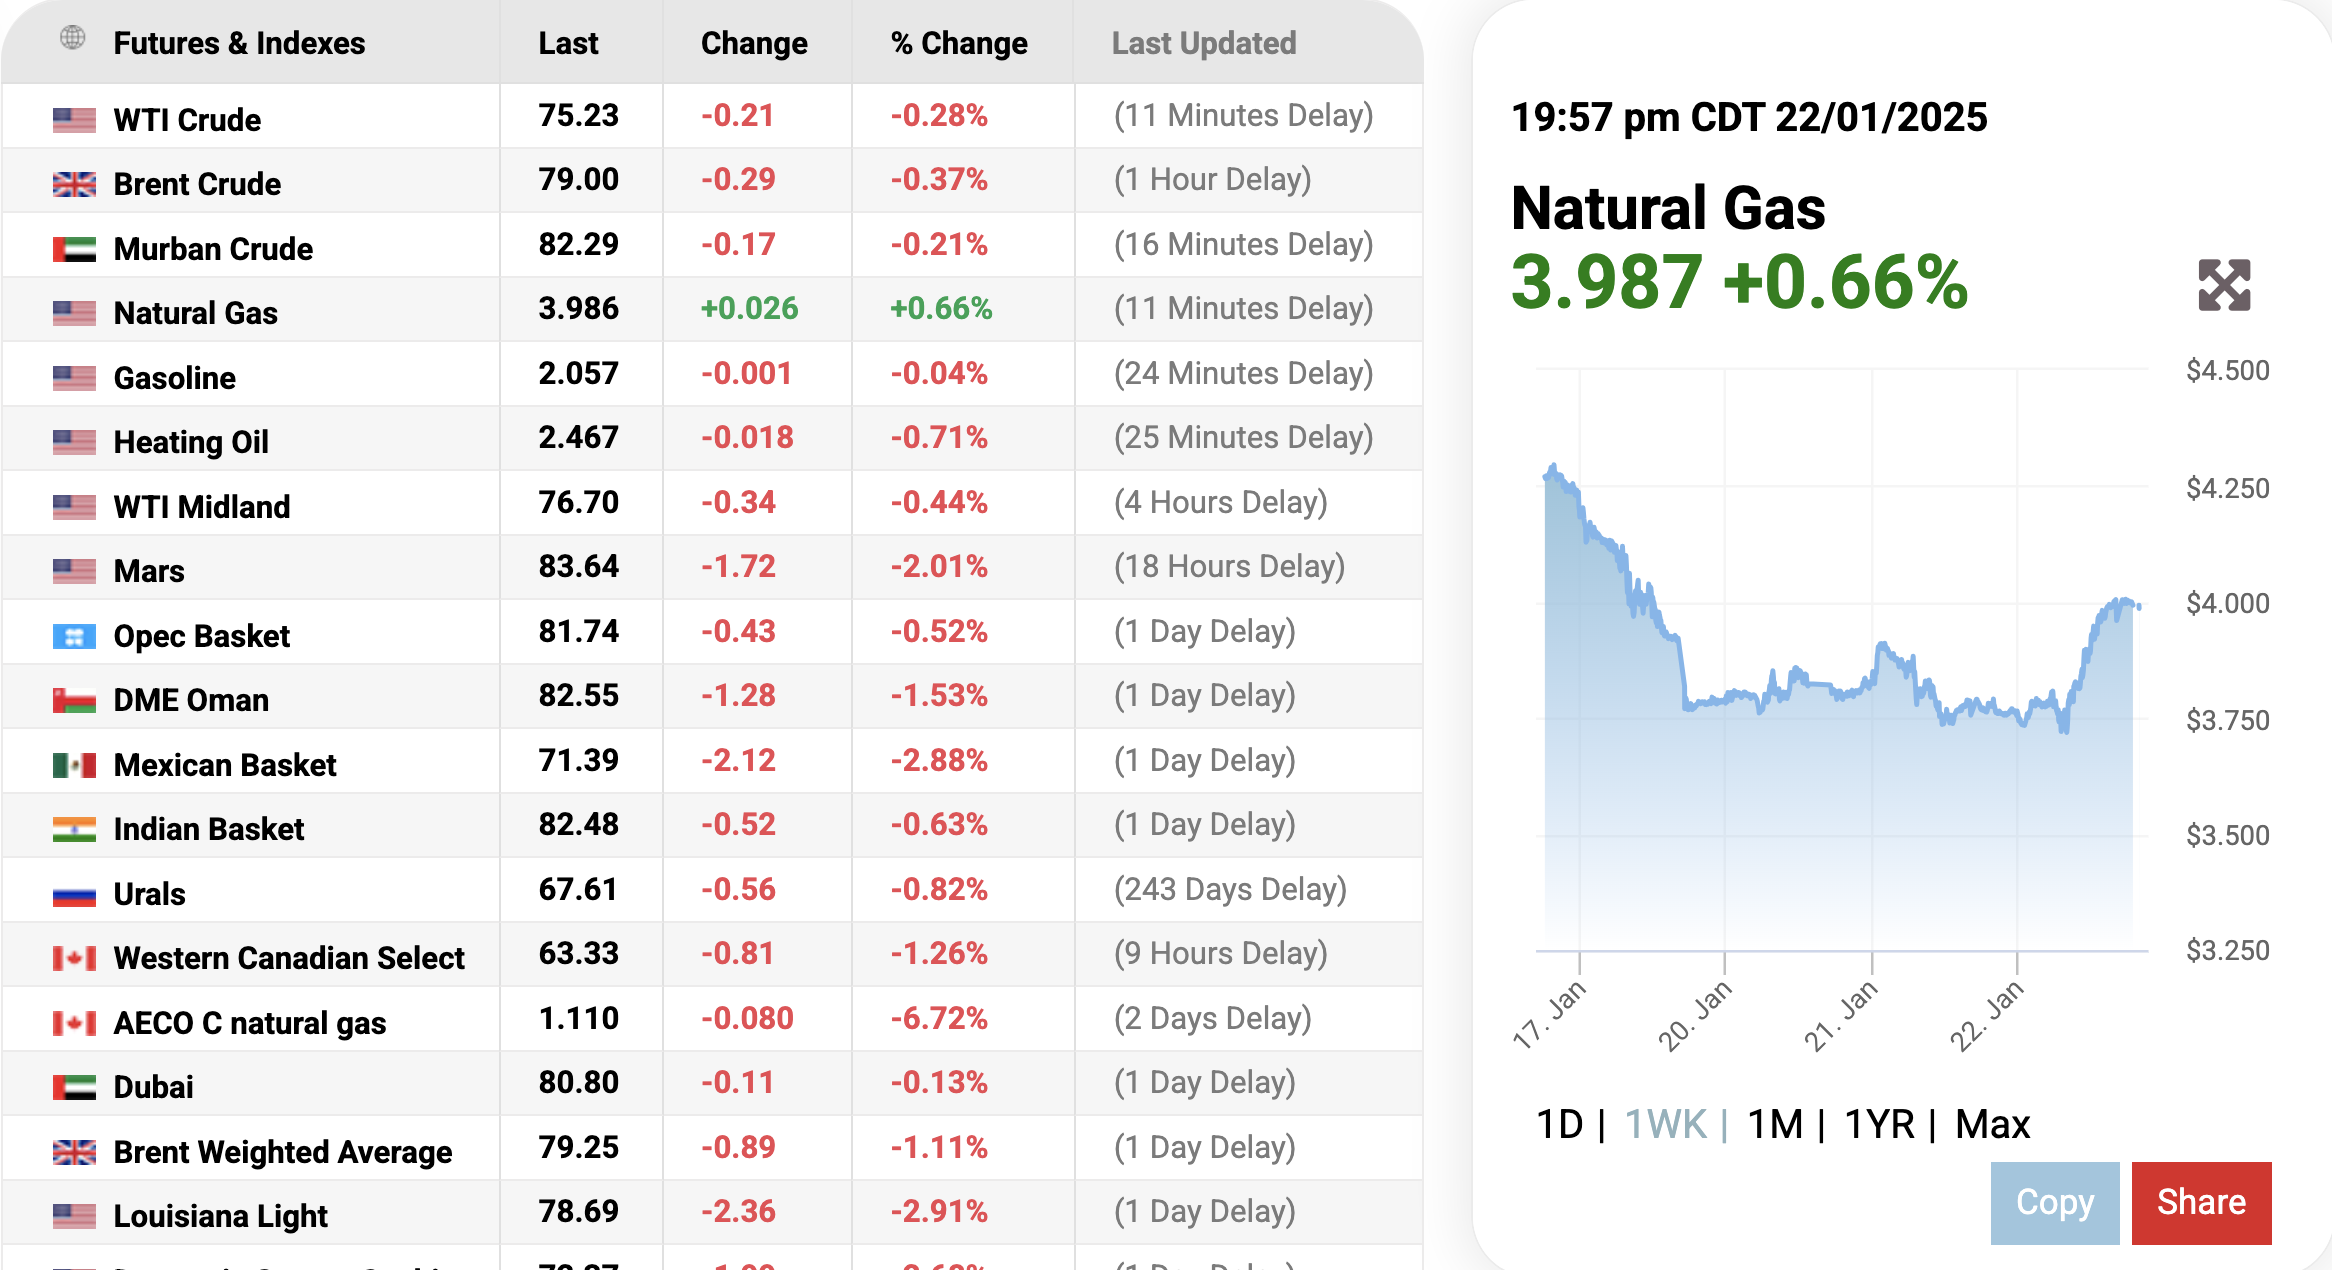This screenshot has width=2332, height=1270.
Task: Open the Murban Crude link
Action: [213, 249]
